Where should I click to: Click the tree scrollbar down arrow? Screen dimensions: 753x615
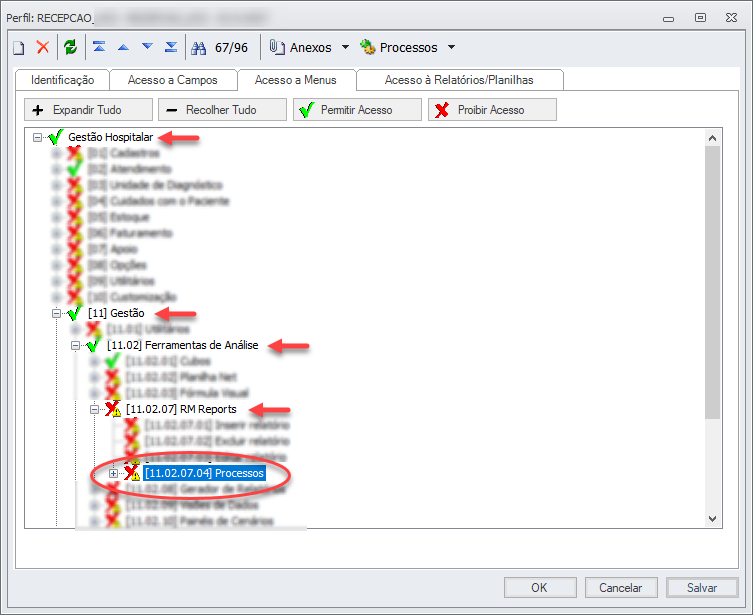click(712, 519)
